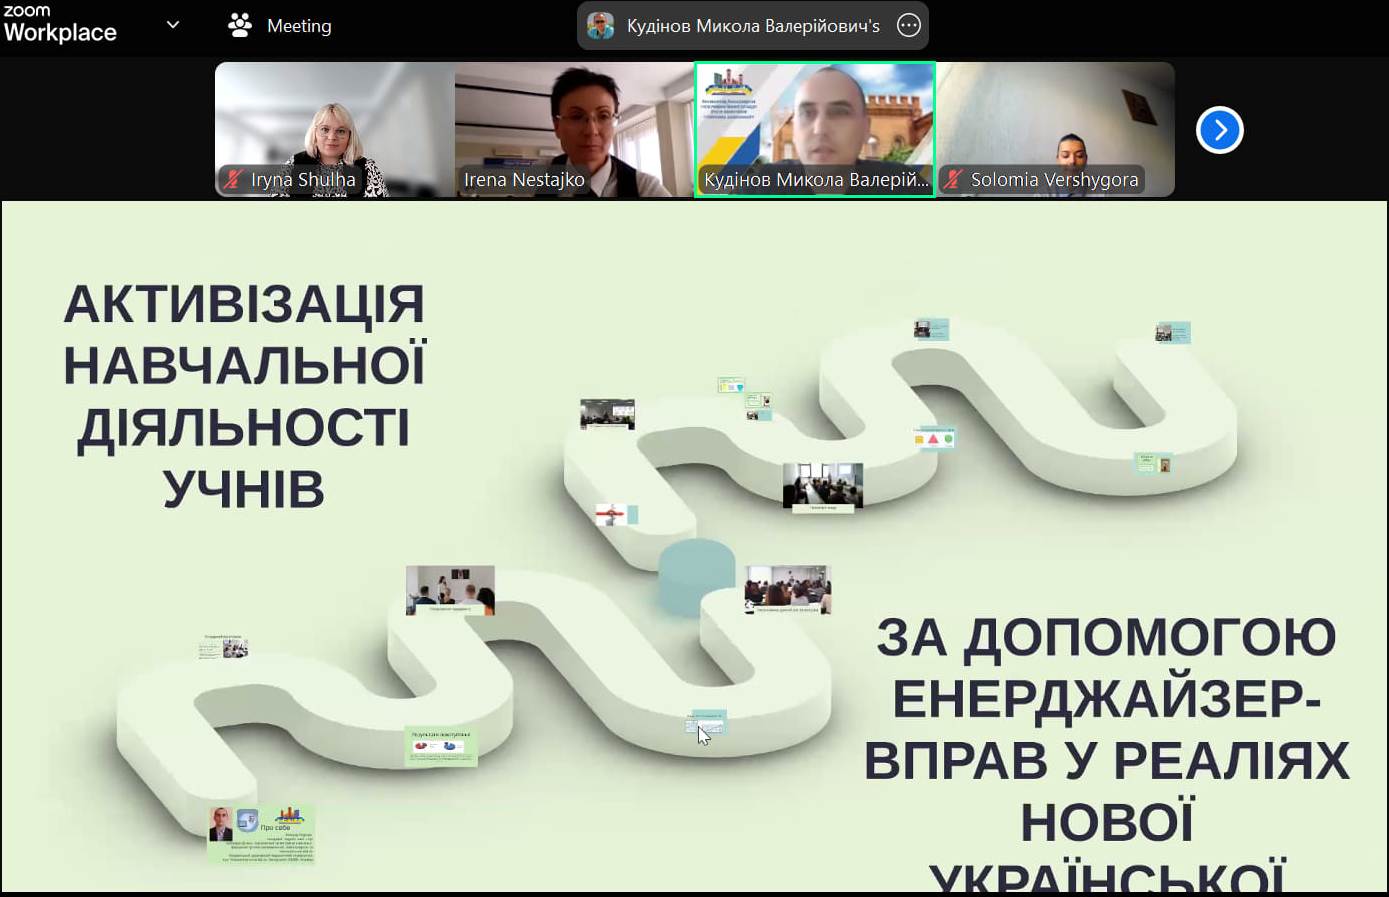Open the chevron dropdown next to Zoom Workplace
Screen dimensions: 1389x897
tap(172, 25)
